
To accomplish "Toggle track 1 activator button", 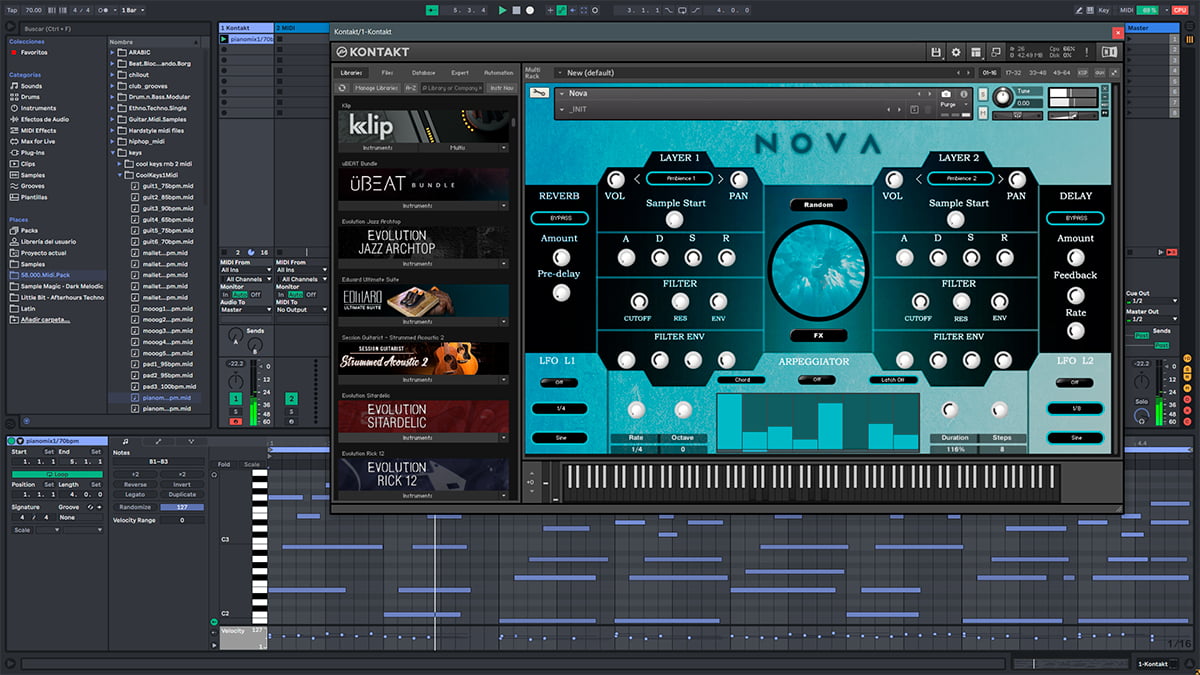I will (x=235, y=399).
